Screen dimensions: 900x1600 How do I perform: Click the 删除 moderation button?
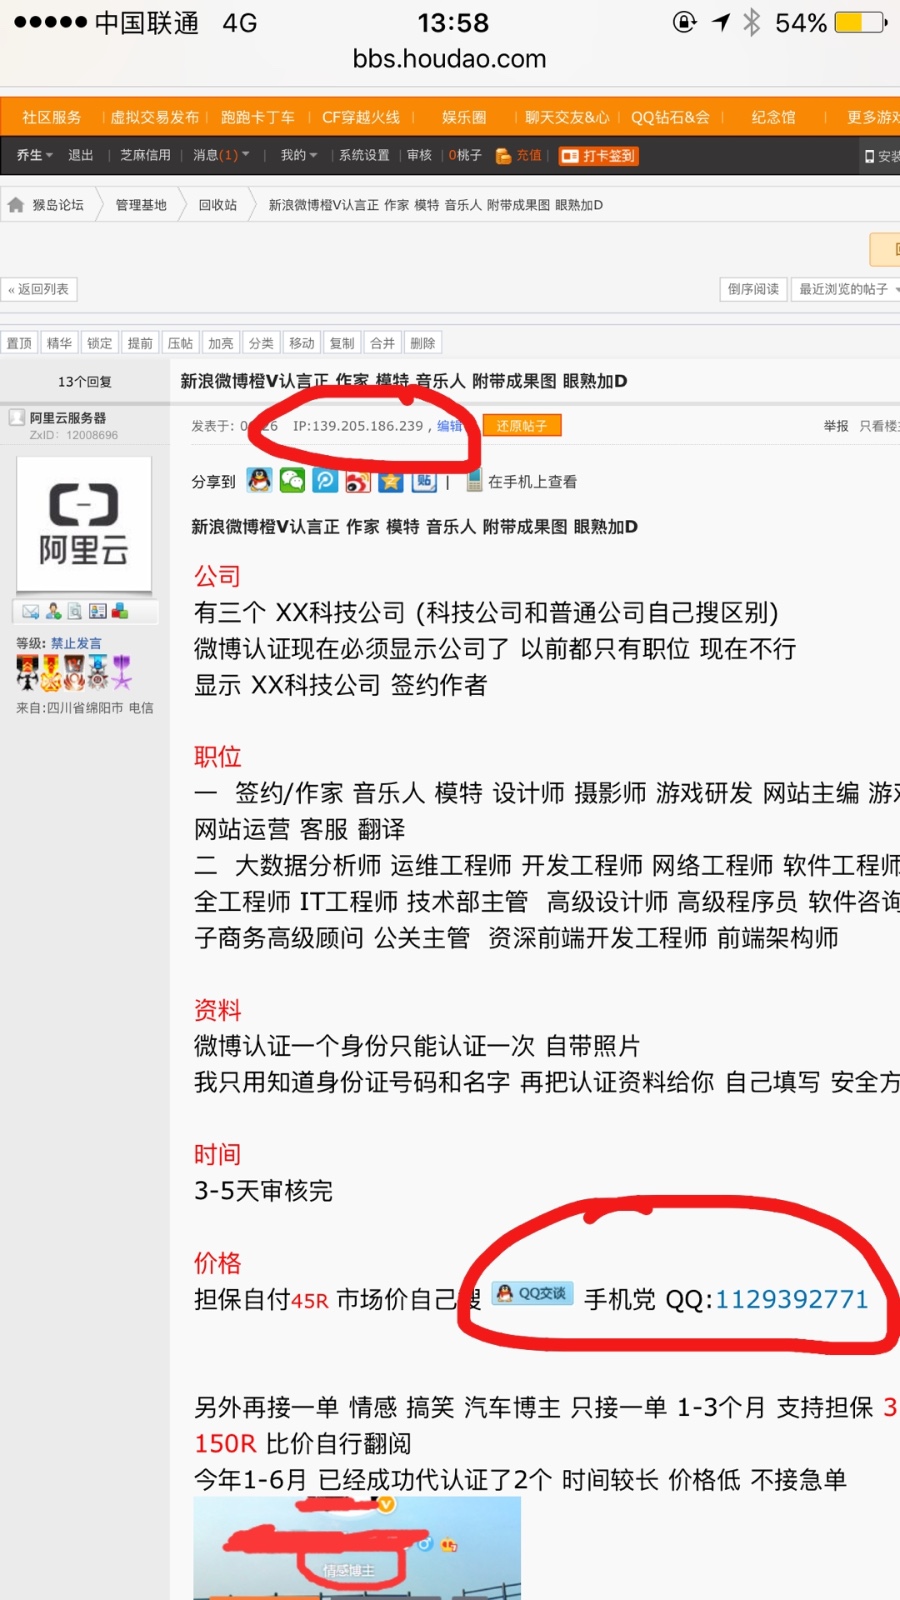click(423, 343)
